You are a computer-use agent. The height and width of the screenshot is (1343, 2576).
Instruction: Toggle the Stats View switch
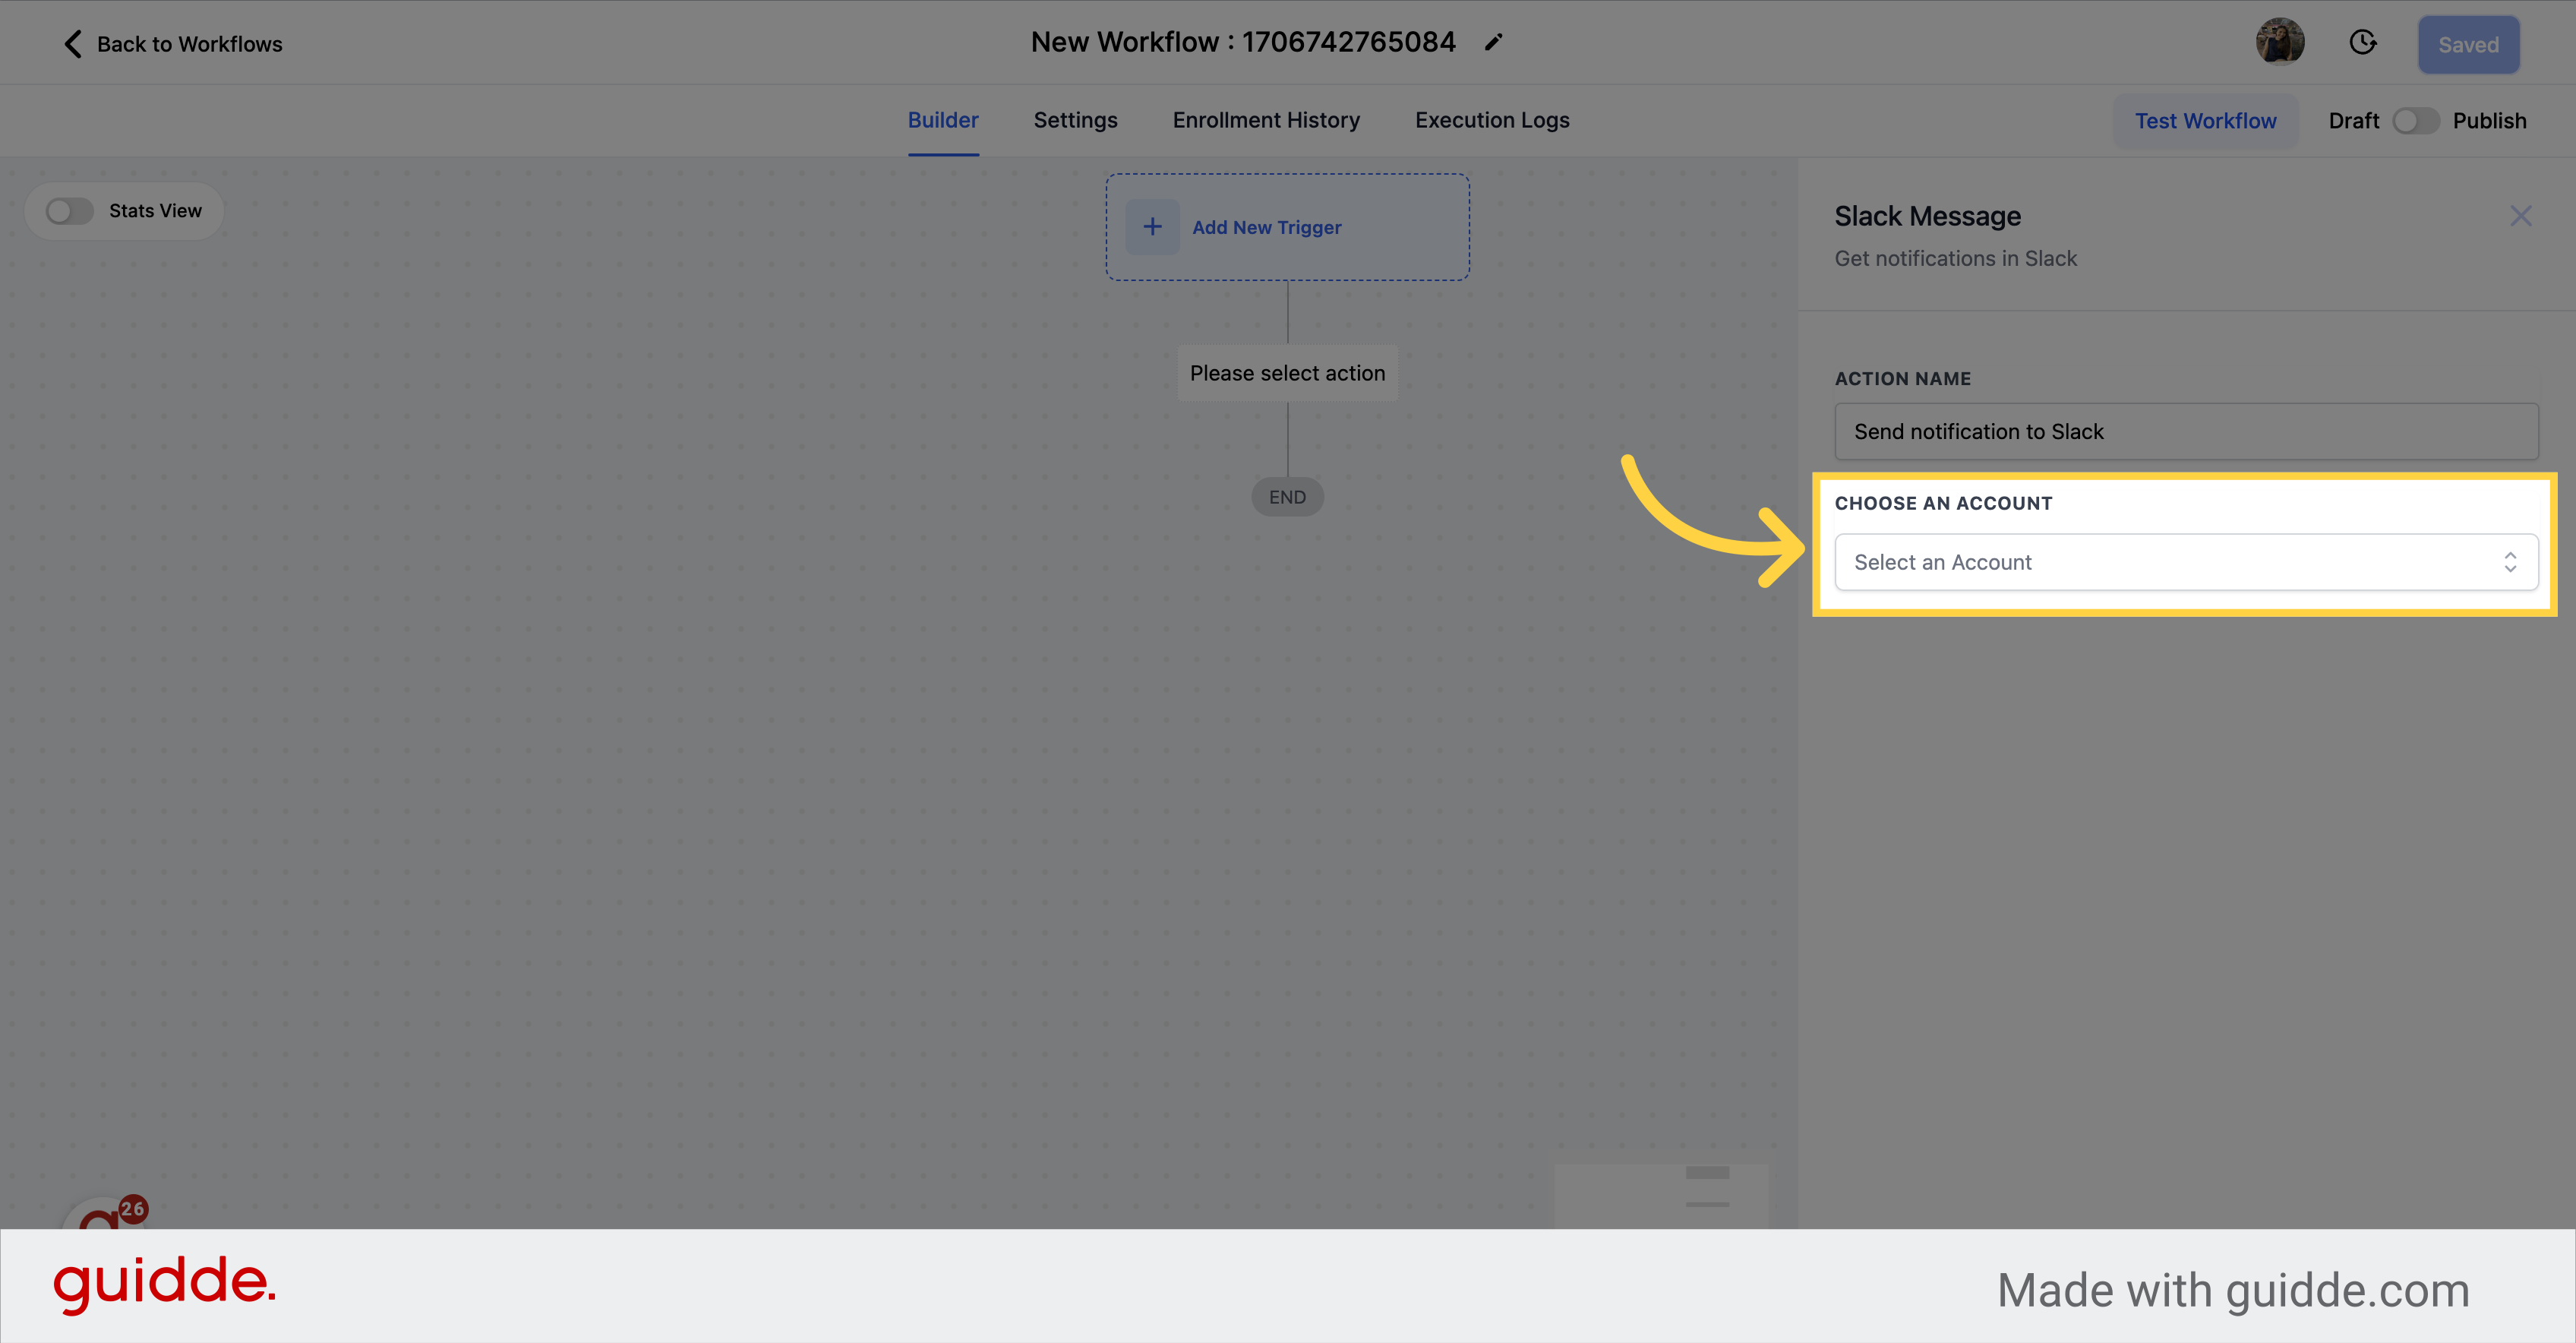[69, 211]
